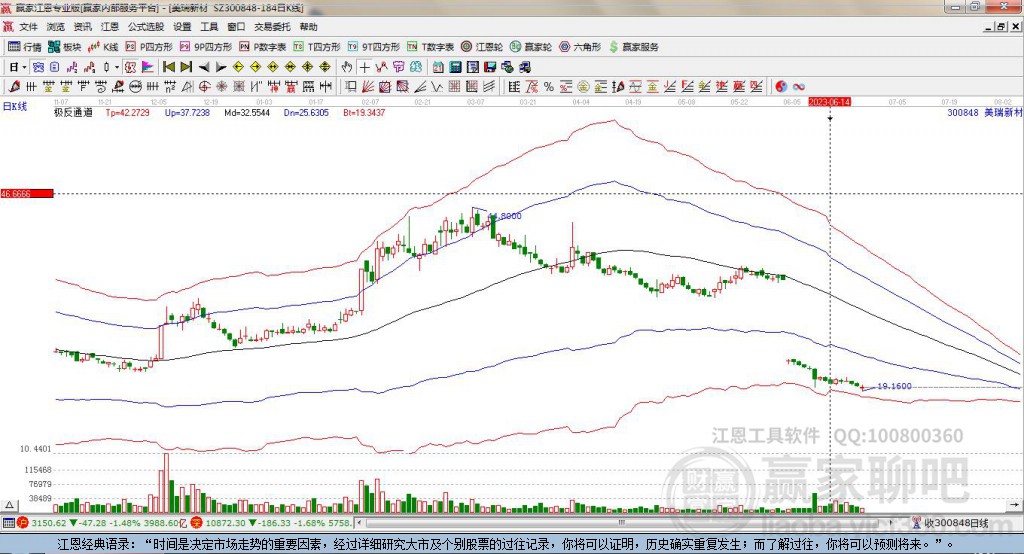
Task: Click the 收300848日线 status text
Action: (x=956, y=523)
